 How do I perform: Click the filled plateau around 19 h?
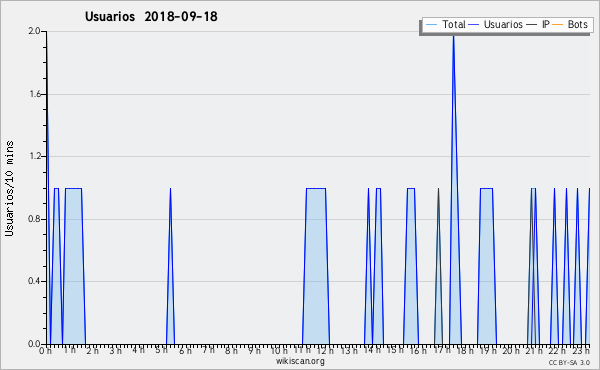pyautogui.click(x=487, y=266)
